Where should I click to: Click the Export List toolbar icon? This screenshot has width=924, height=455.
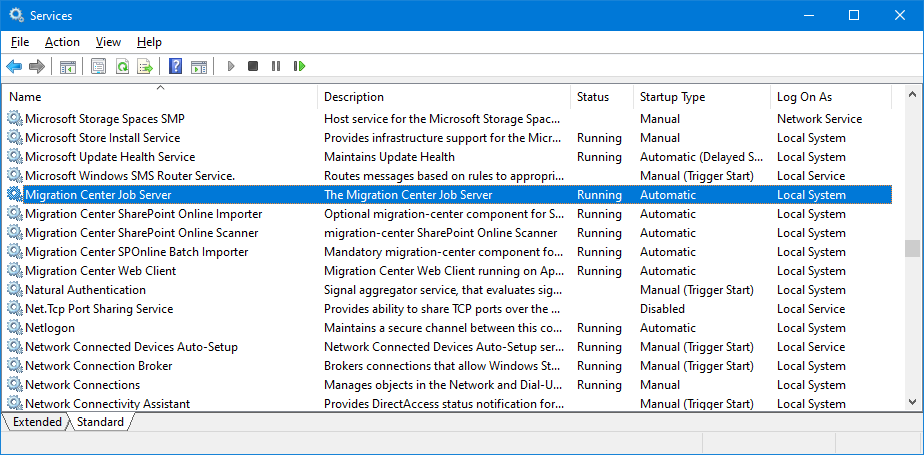[145, 66]
